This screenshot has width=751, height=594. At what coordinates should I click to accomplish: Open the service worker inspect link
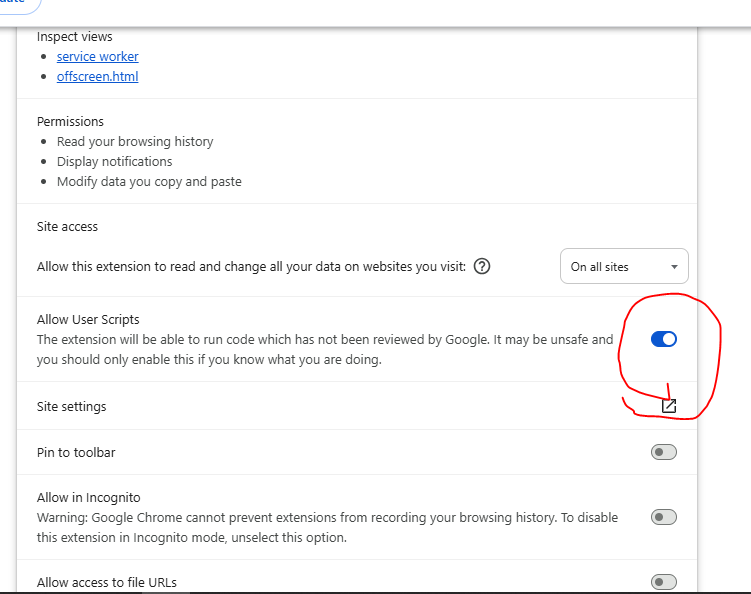point(97,57)
